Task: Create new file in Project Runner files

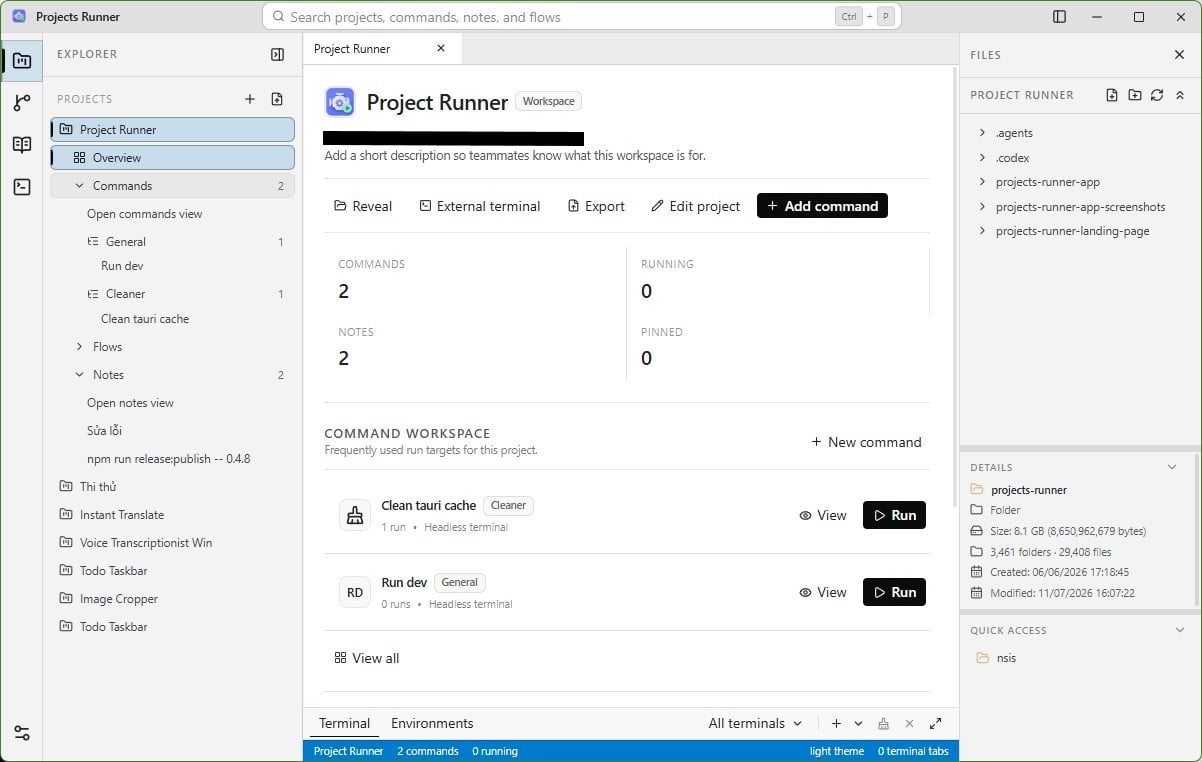Action: [x=1112, y=95]
